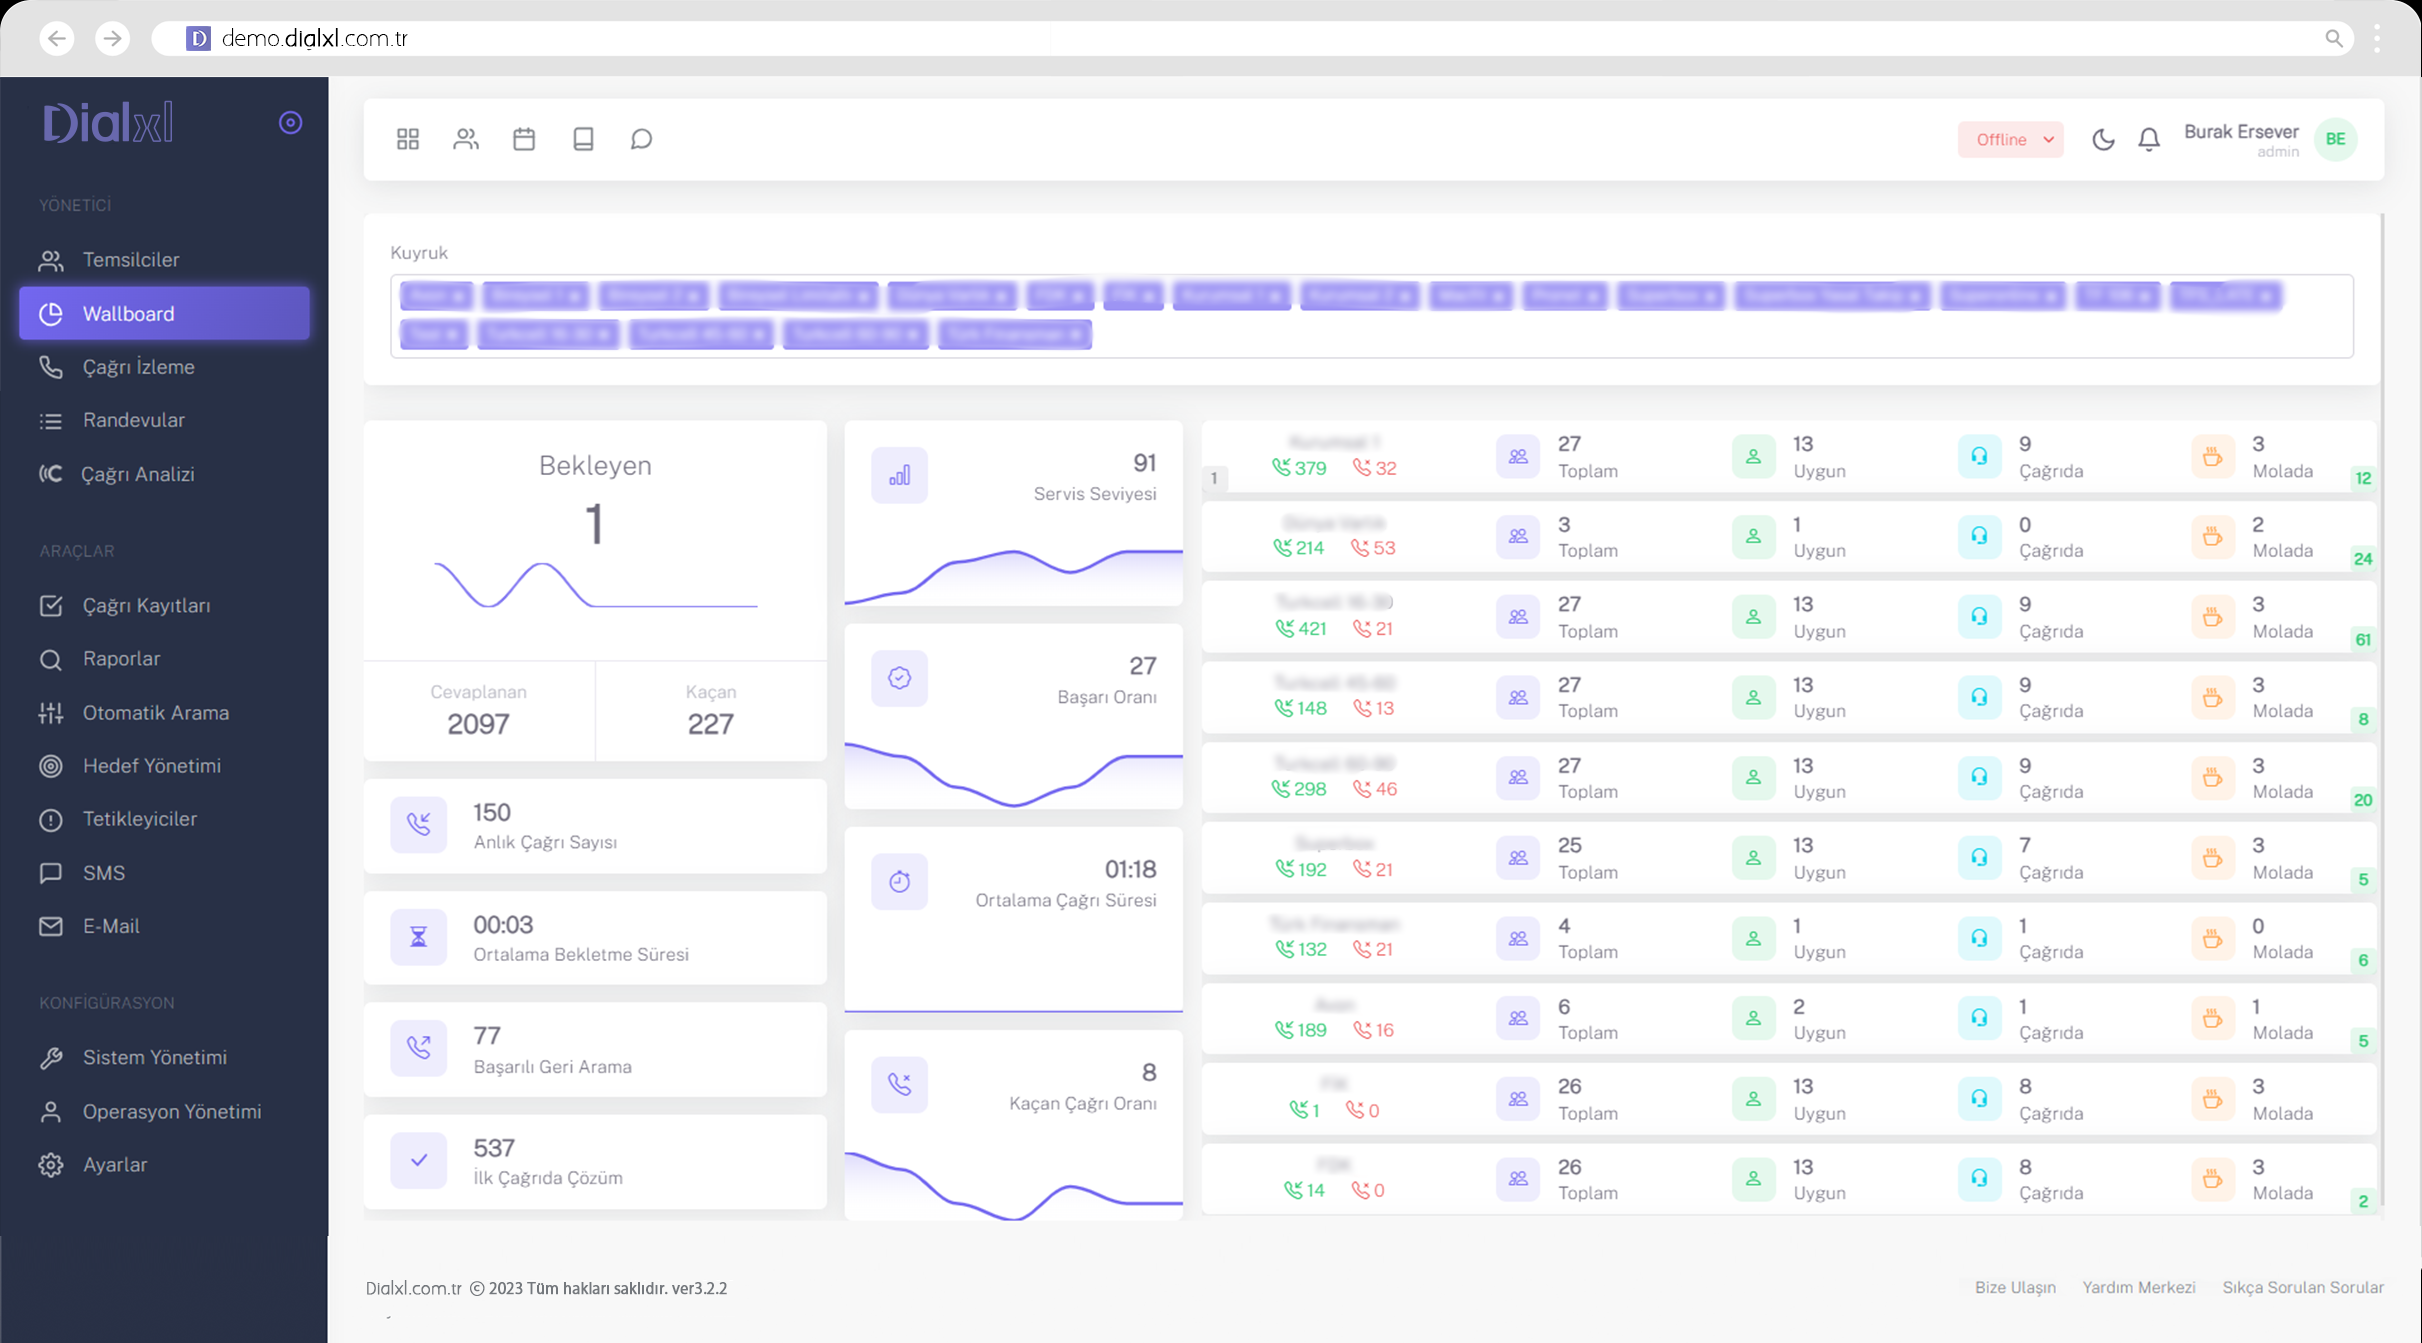
Task: Click inside the Kuyruk multi-select field
Action: tap(1371, 316)
